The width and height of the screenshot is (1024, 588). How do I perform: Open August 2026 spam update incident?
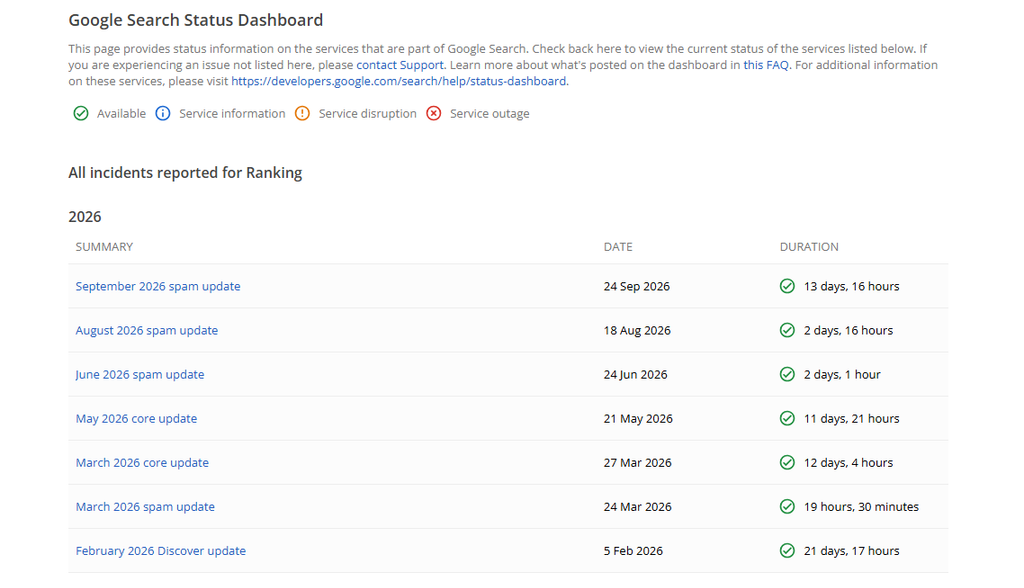(x=147, y=331)
